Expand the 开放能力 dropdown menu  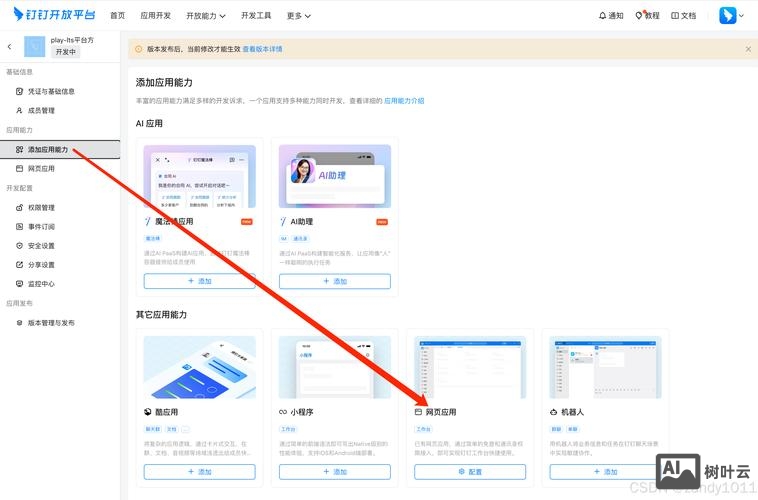point(206,15)
